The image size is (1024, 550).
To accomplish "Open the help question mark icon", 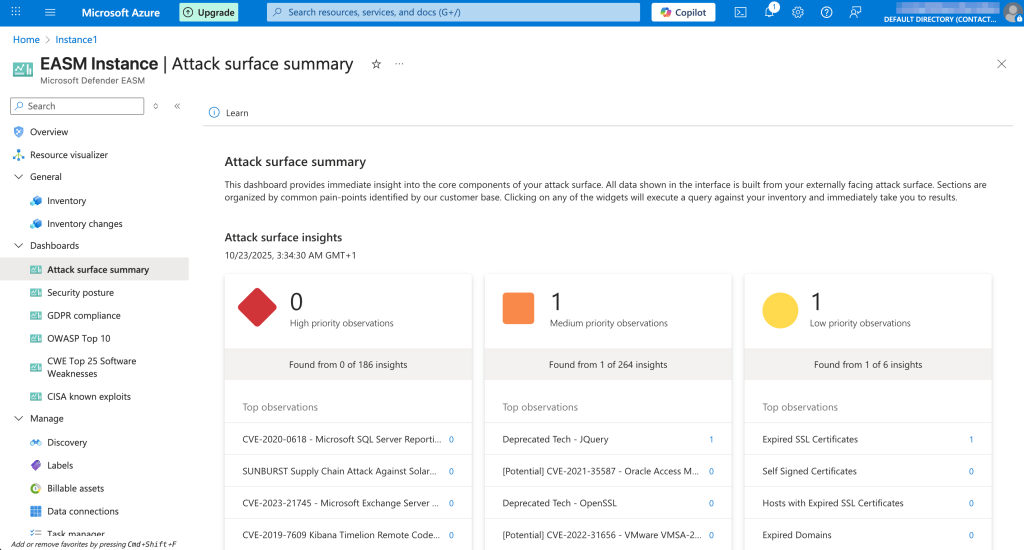I will point(827,12).
